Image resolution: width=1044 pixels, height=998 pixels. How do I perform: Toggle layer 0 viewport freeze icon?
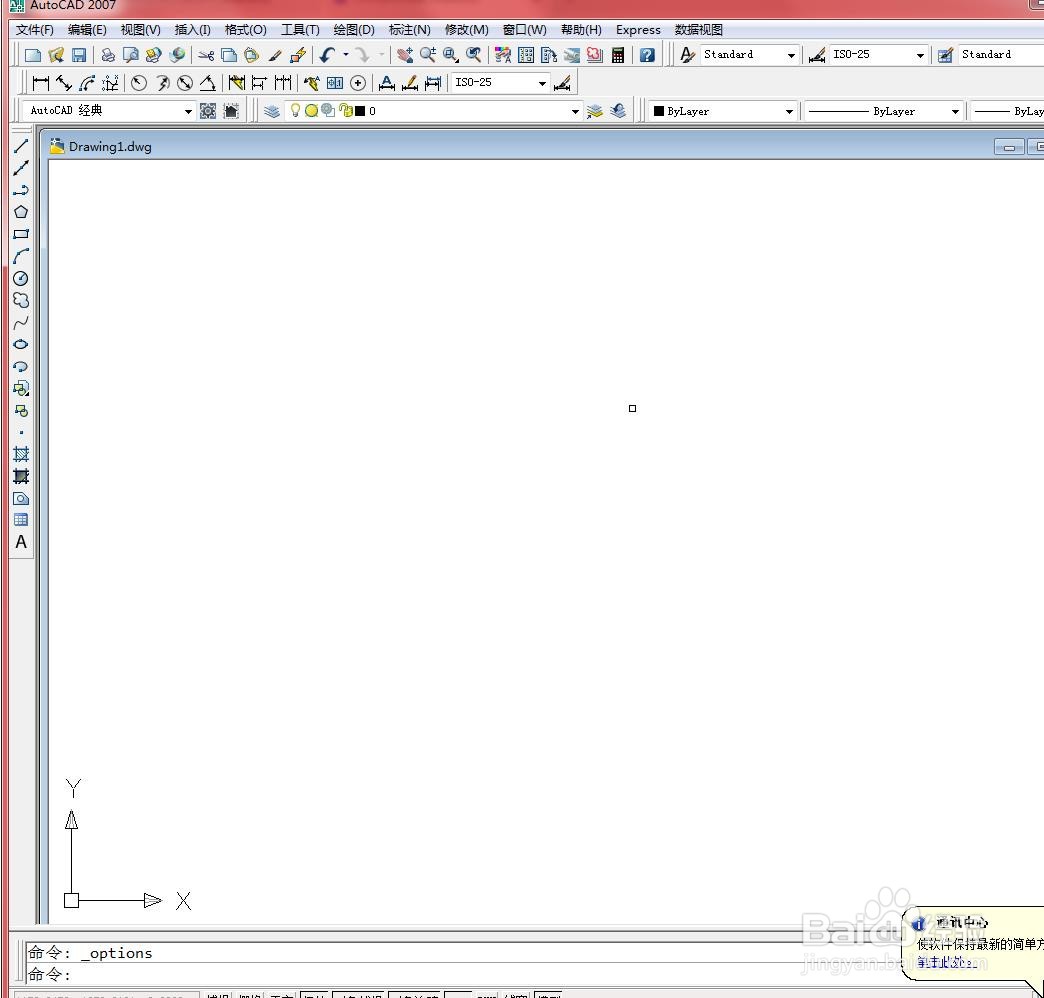[x=328, y=111]
